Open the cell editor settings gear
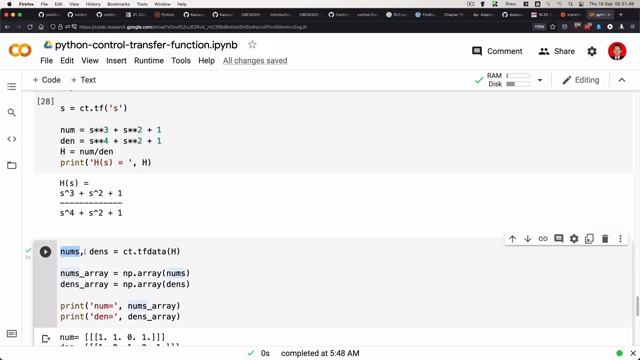 tap(574, 239)
